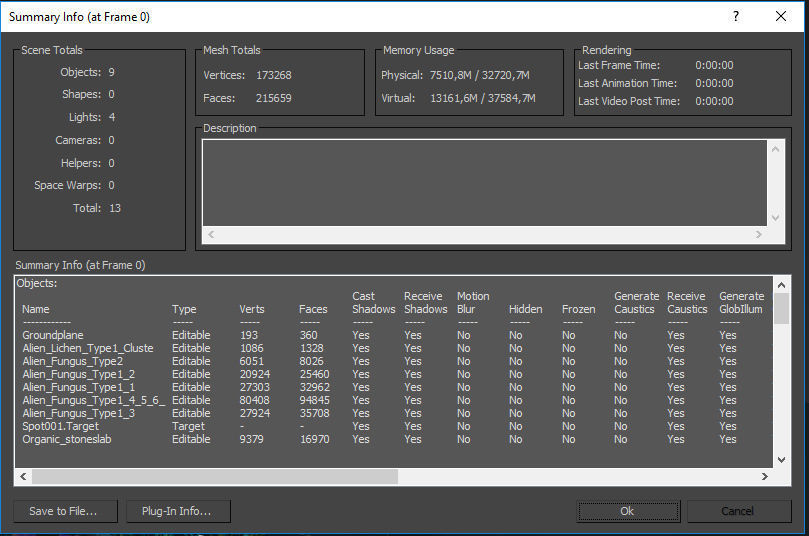Click the objects list scroll left arrow
Image resolution: width=809 pixels, height=536 pixels.
[23, 477]
